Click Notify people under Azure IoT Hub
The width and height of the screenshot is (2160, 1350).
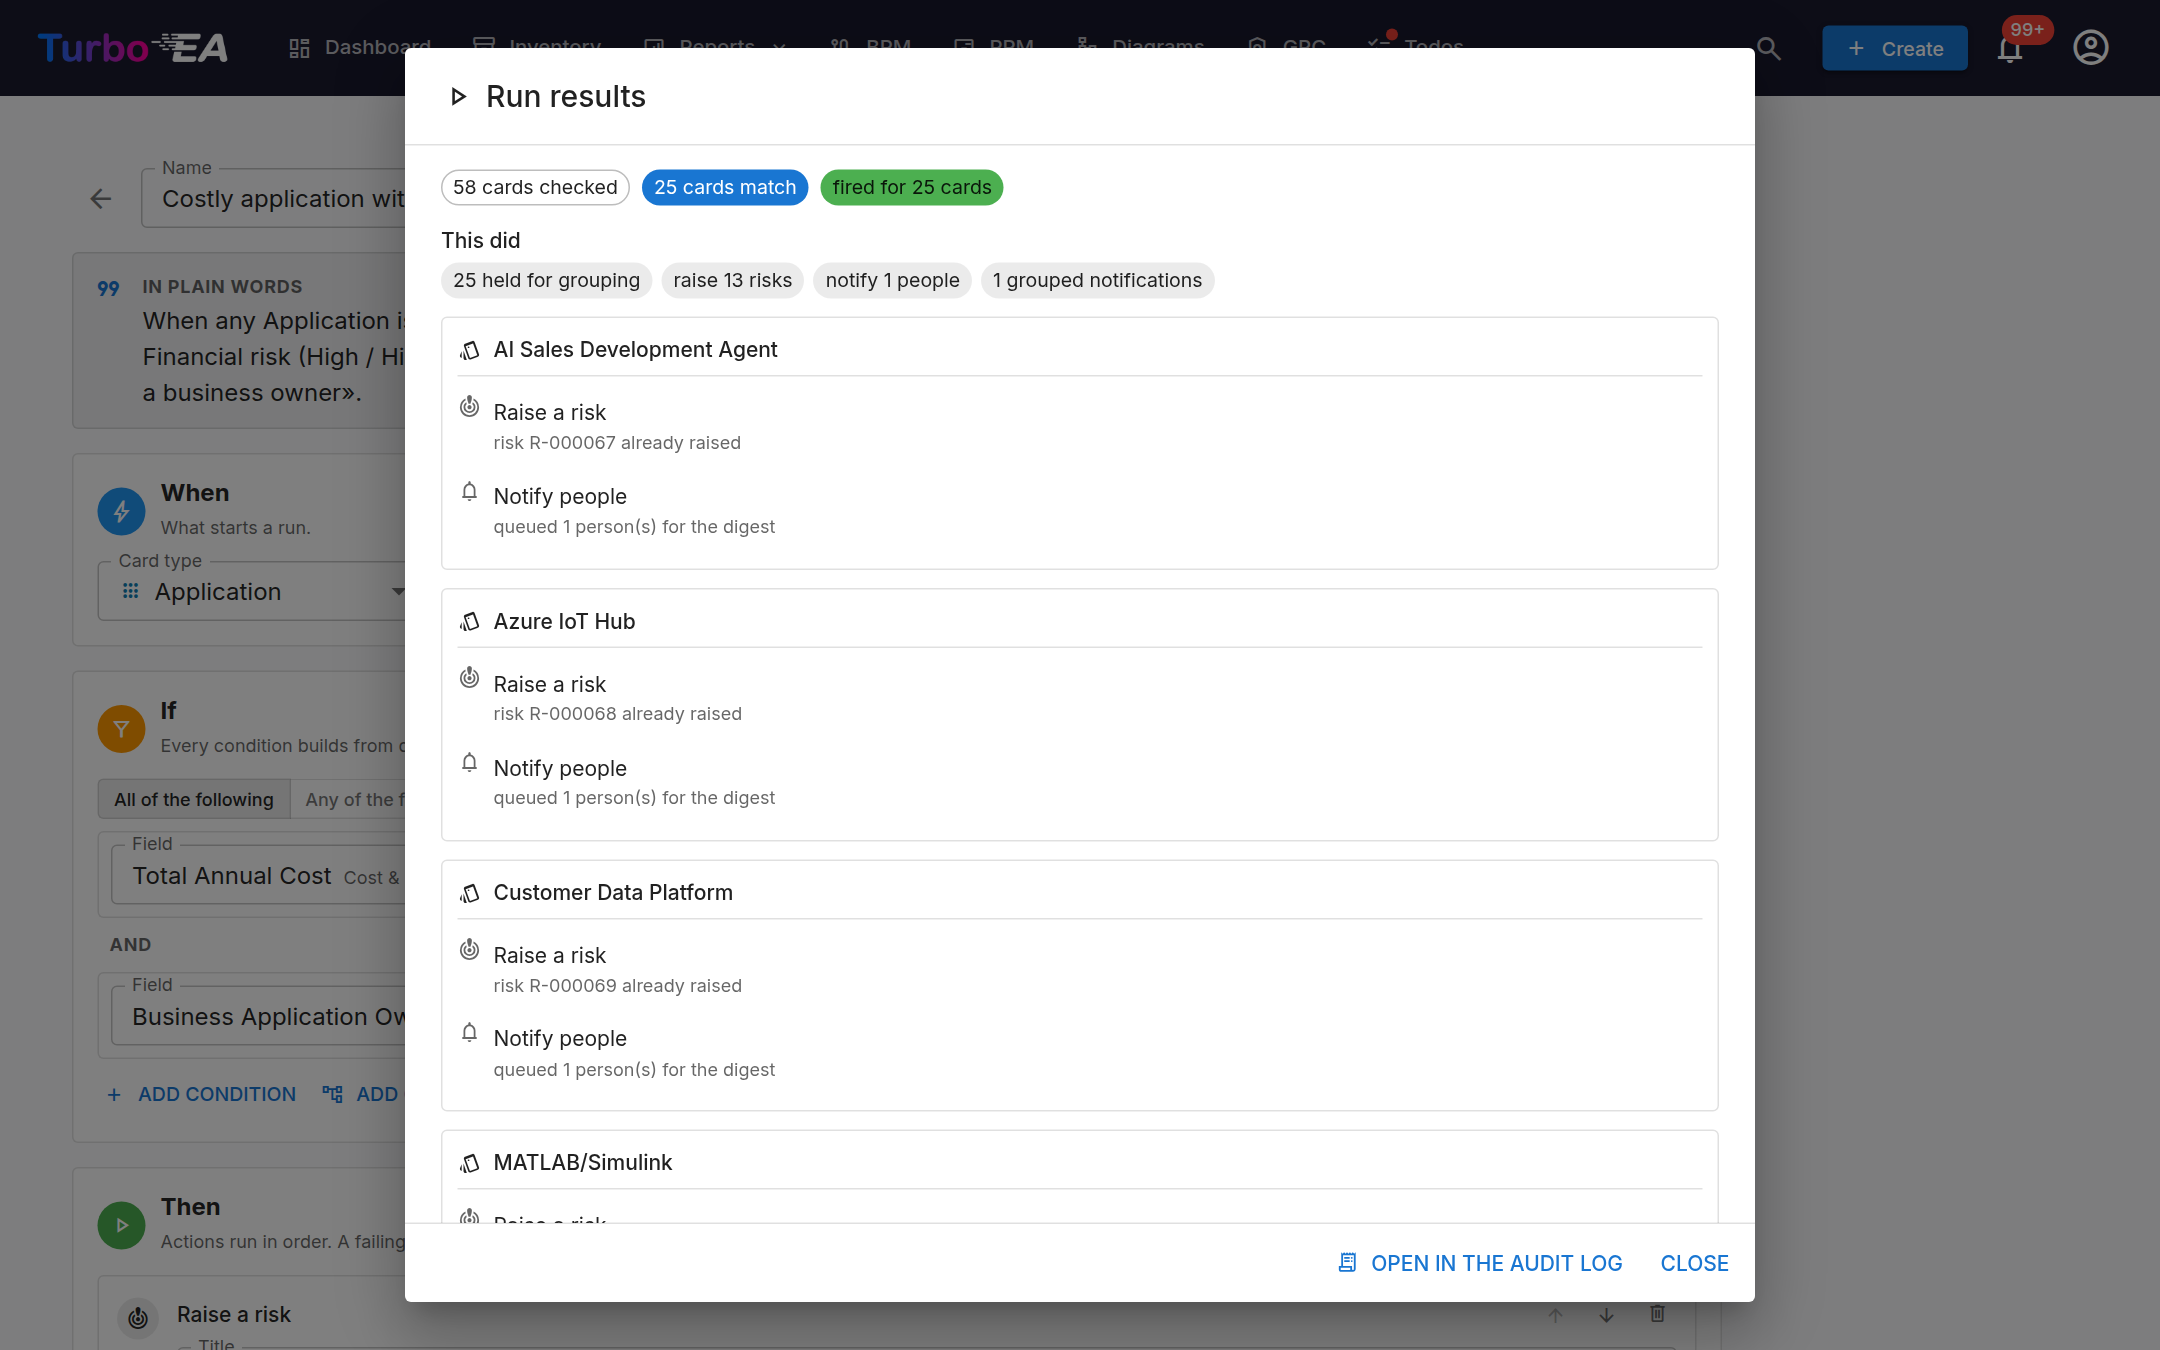560,769
